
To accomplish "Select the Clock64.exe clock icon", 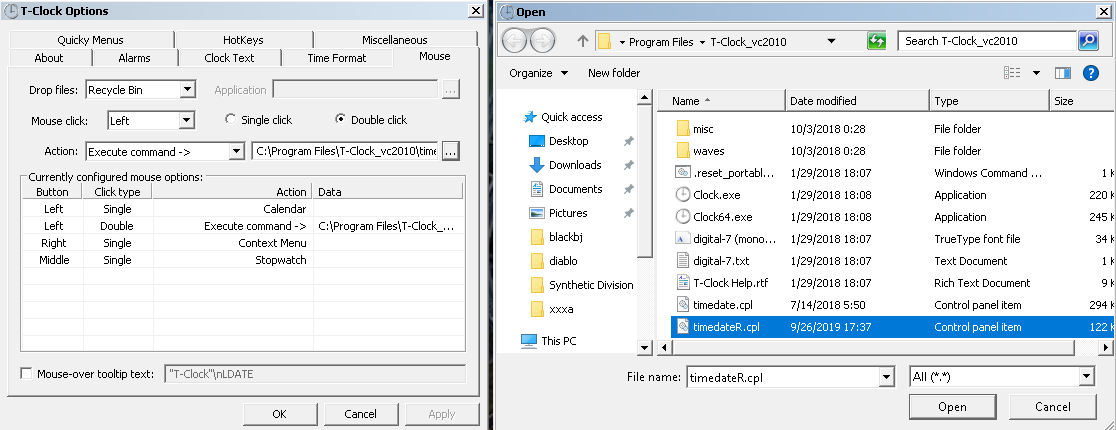I will pyautogui.click(x=683, y=217).
